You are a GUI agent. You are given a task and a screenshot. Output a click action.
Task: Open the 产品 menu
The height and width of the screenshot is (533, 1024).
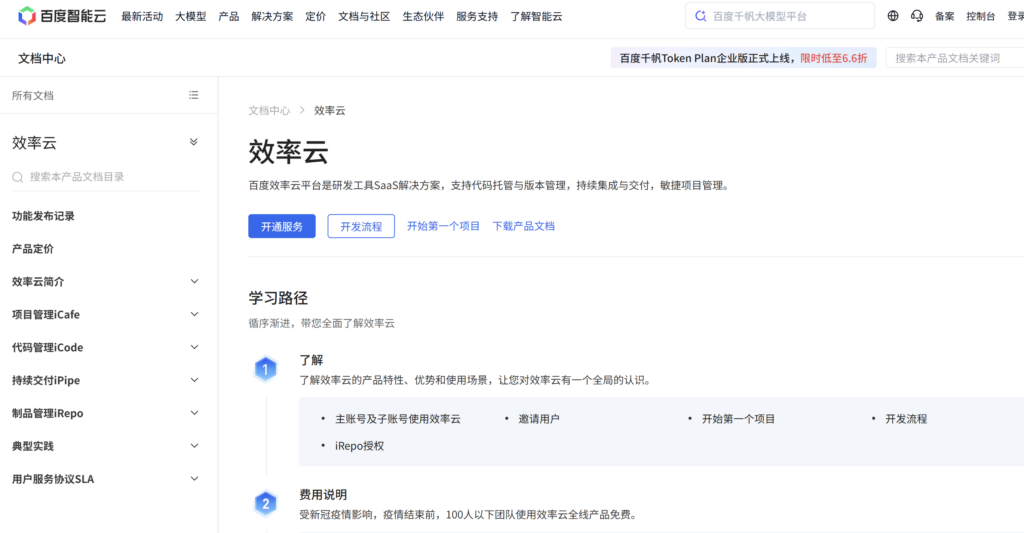pos(229,16)
